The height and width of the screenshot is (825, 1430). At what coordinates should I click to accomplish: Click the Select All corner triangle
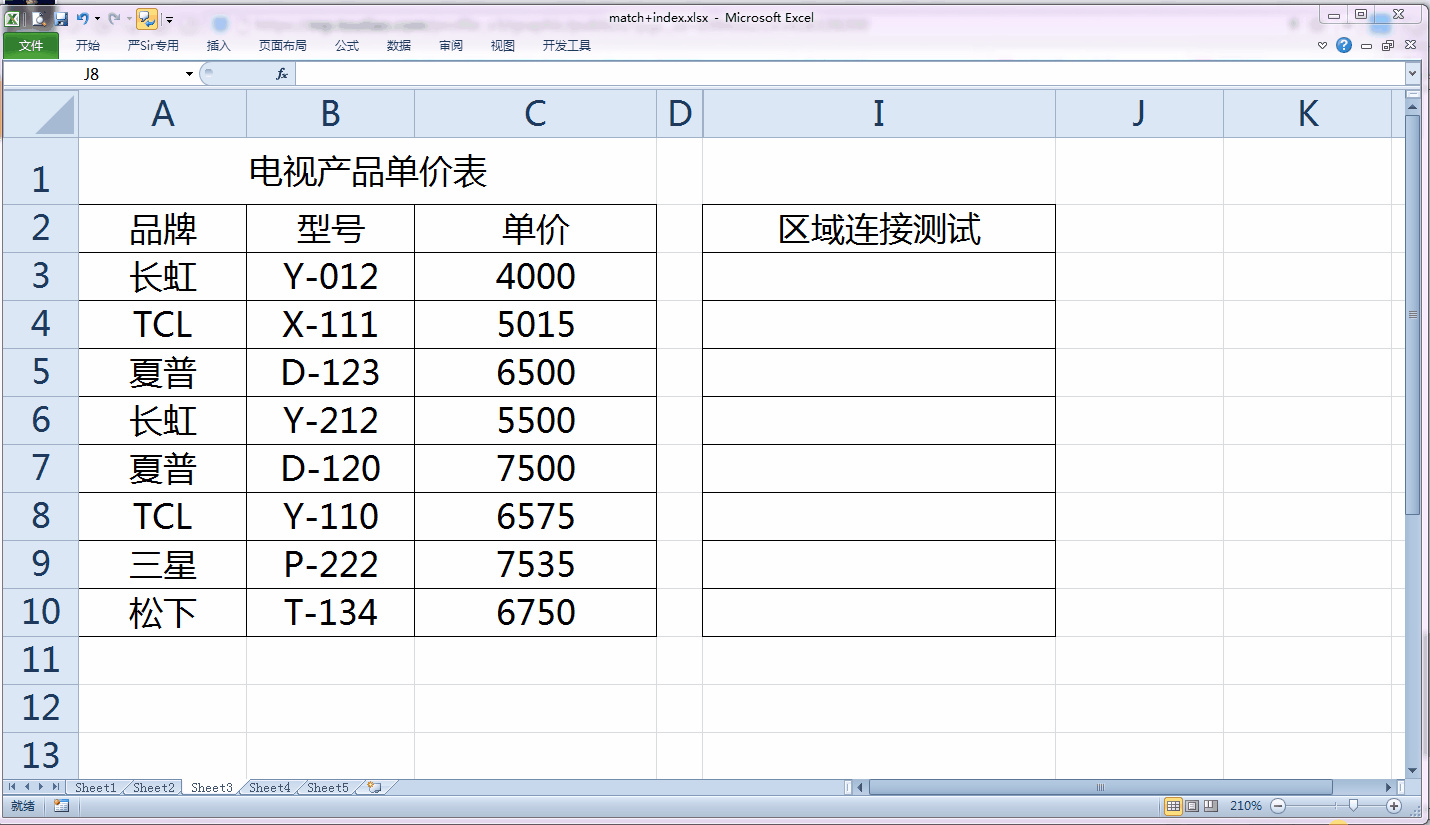(41, 114)
